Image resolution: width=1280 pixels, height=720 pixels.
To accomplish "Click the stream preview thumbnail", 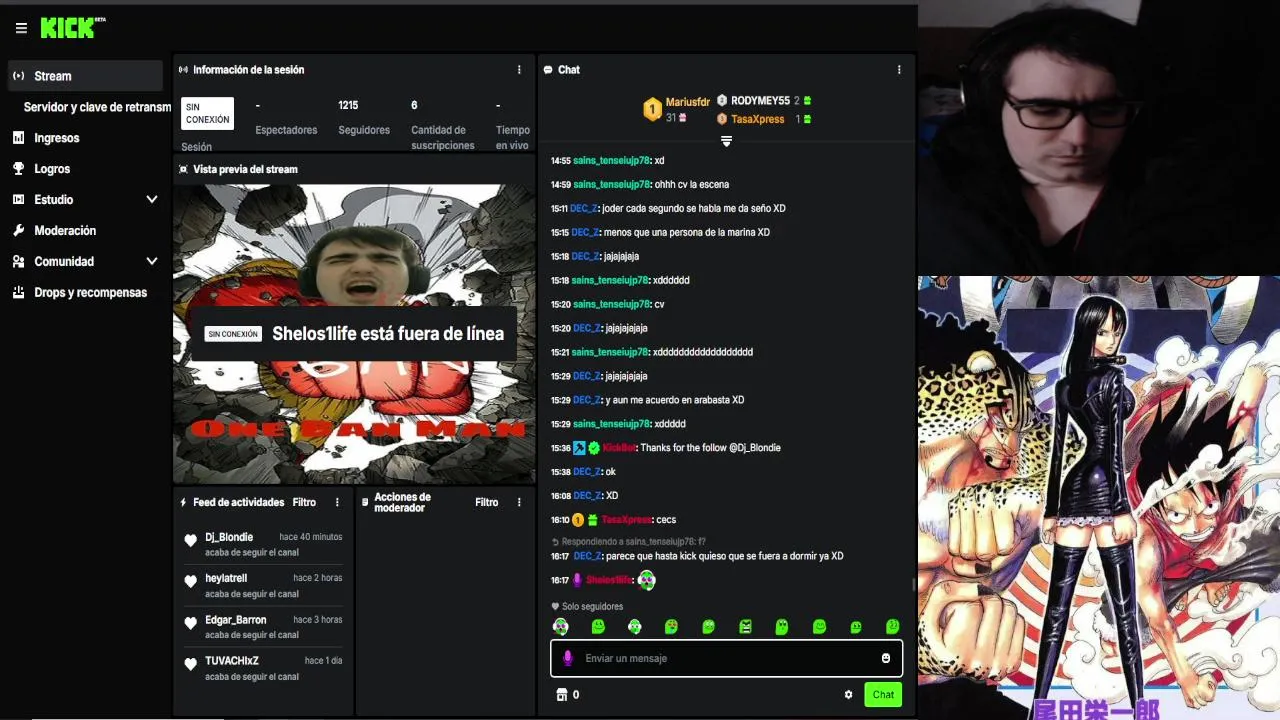I will 354,334.
